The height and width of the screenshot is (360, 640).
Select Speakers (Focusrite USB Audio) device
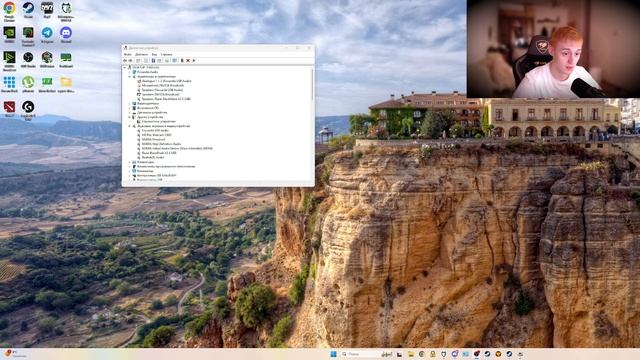[x=162, y=90]
